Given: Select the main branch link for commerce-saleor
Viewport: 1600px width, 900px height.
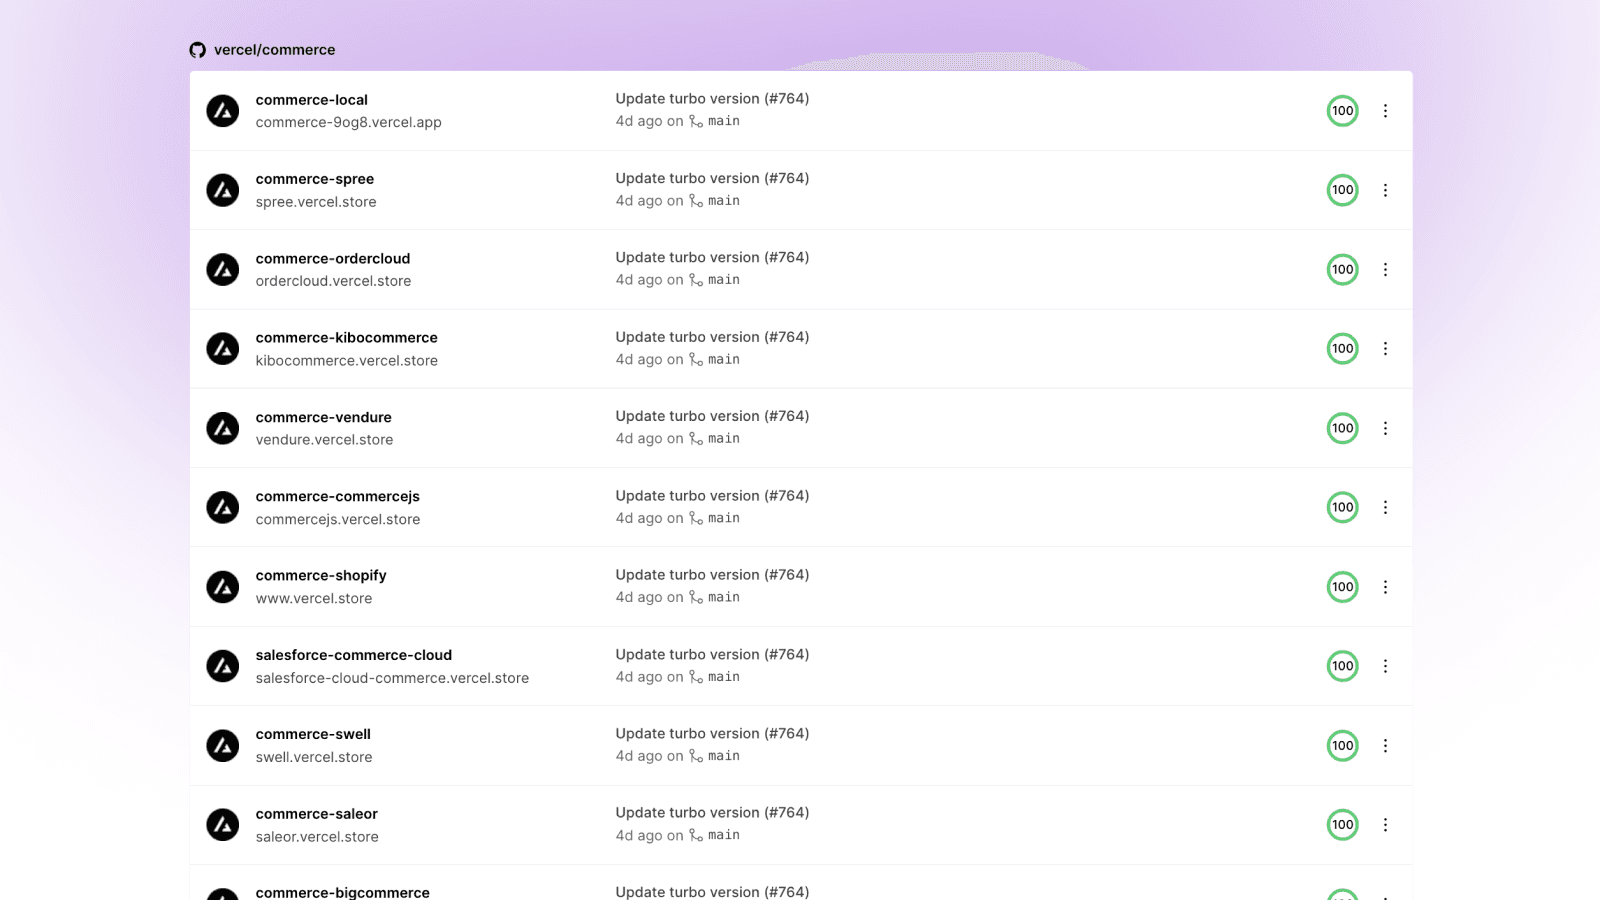Looking at the screenshot, I should [723, 834].
